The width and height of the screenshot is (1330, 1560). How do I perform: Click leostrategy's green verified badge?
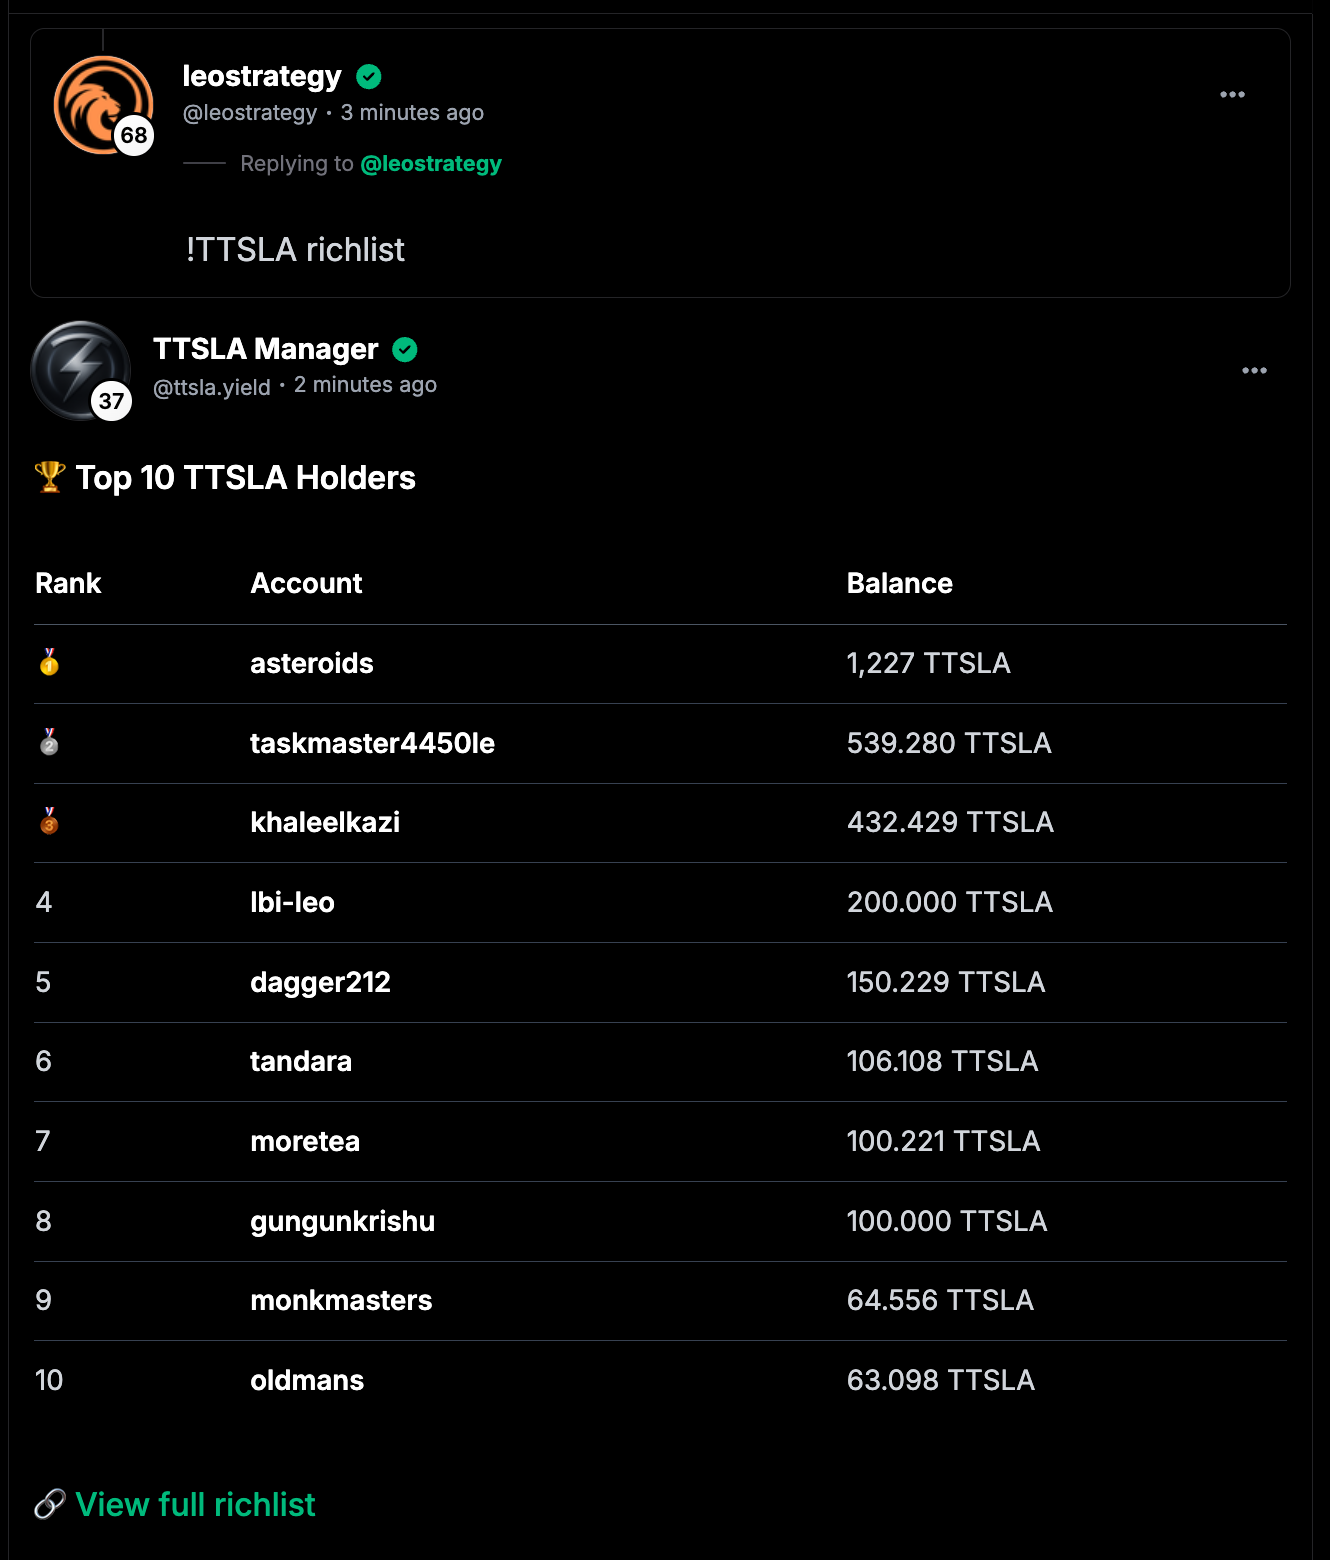click(369, 77)
